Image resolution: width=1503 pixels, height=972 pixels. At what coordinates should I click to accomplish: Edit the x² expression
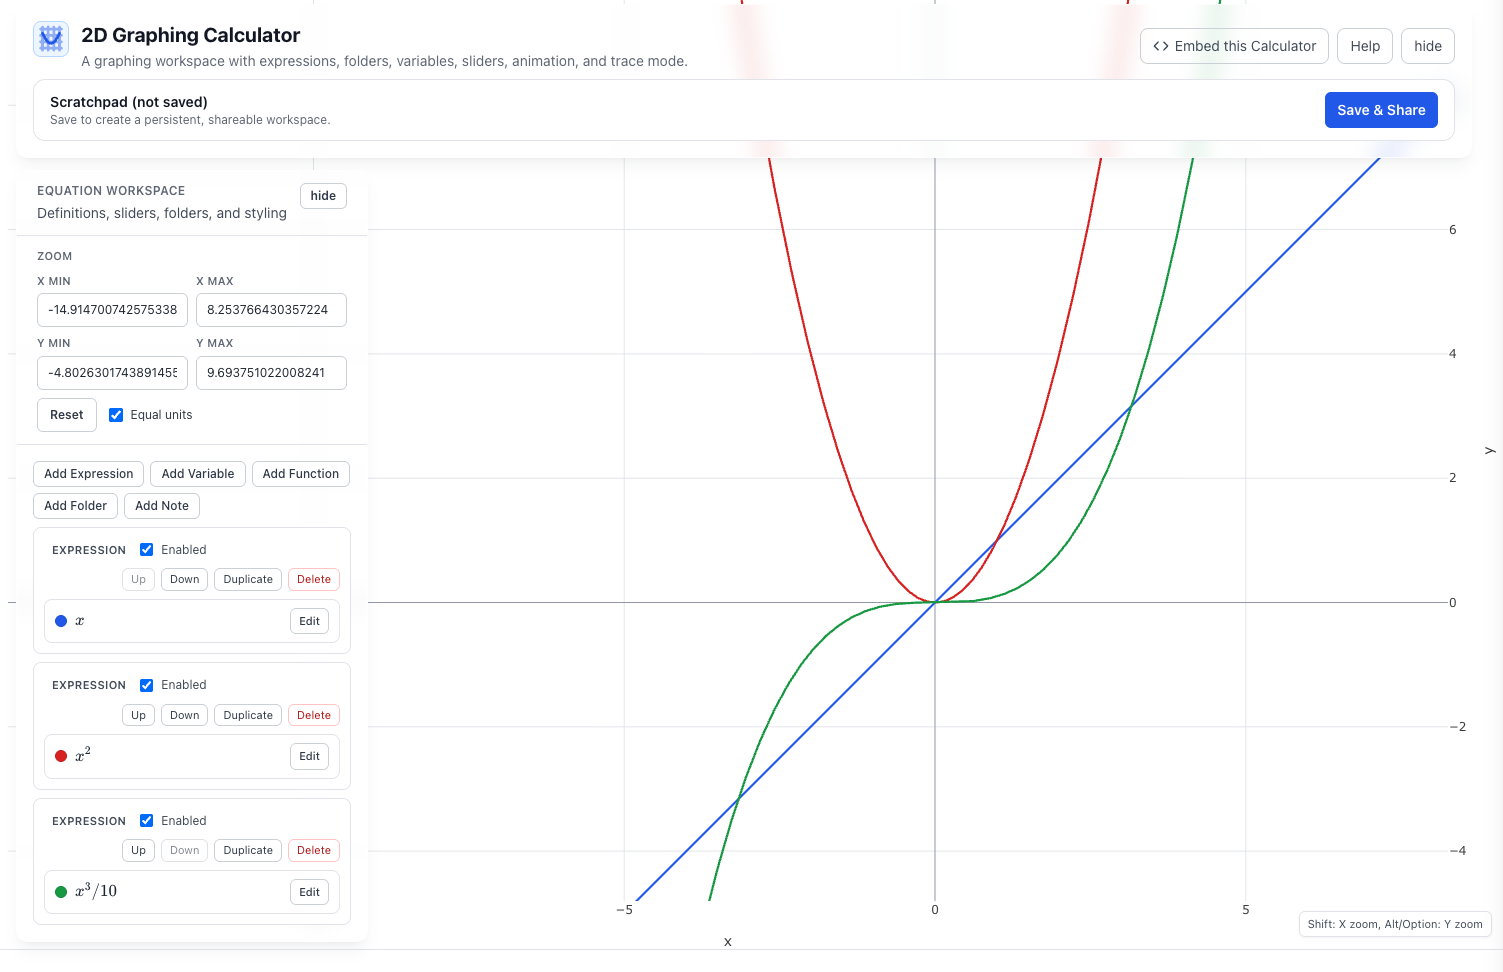(x=310, y=757)
